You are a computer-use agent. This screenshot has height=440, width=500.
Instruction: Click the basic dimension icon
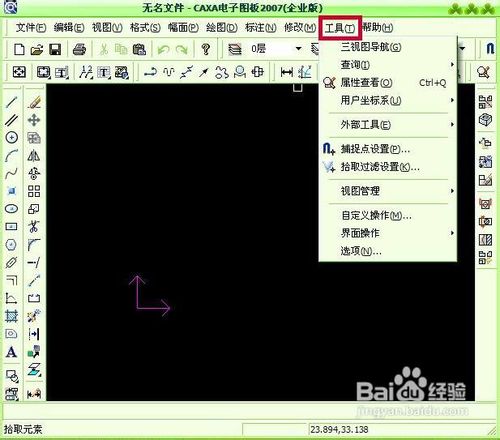(287, 72)
